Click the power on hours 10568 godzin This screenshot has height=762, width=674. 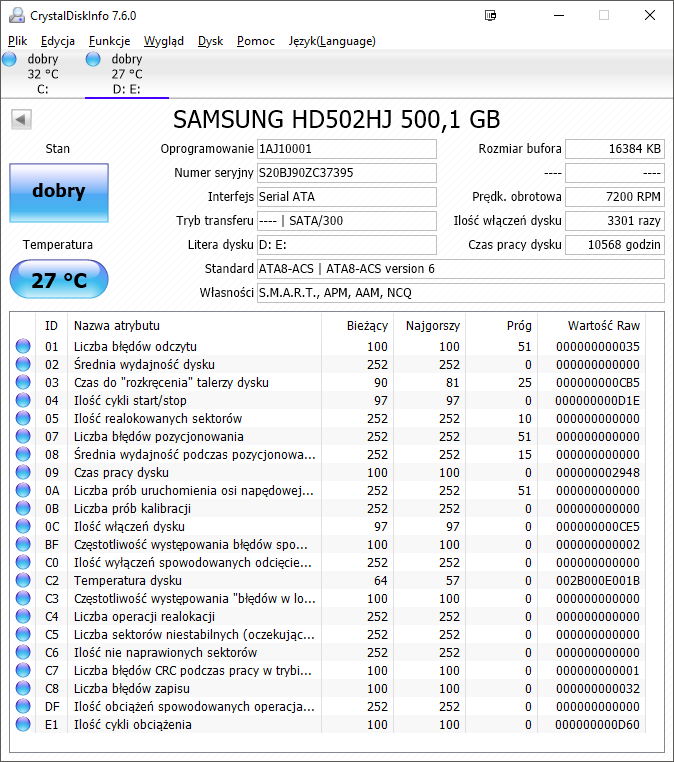point(615,244)
